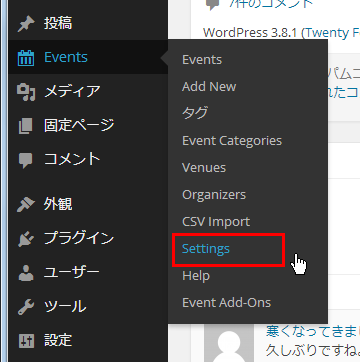Go to Venues in the submenu
This screenshot has width=360, height=362.
(204, 168)
